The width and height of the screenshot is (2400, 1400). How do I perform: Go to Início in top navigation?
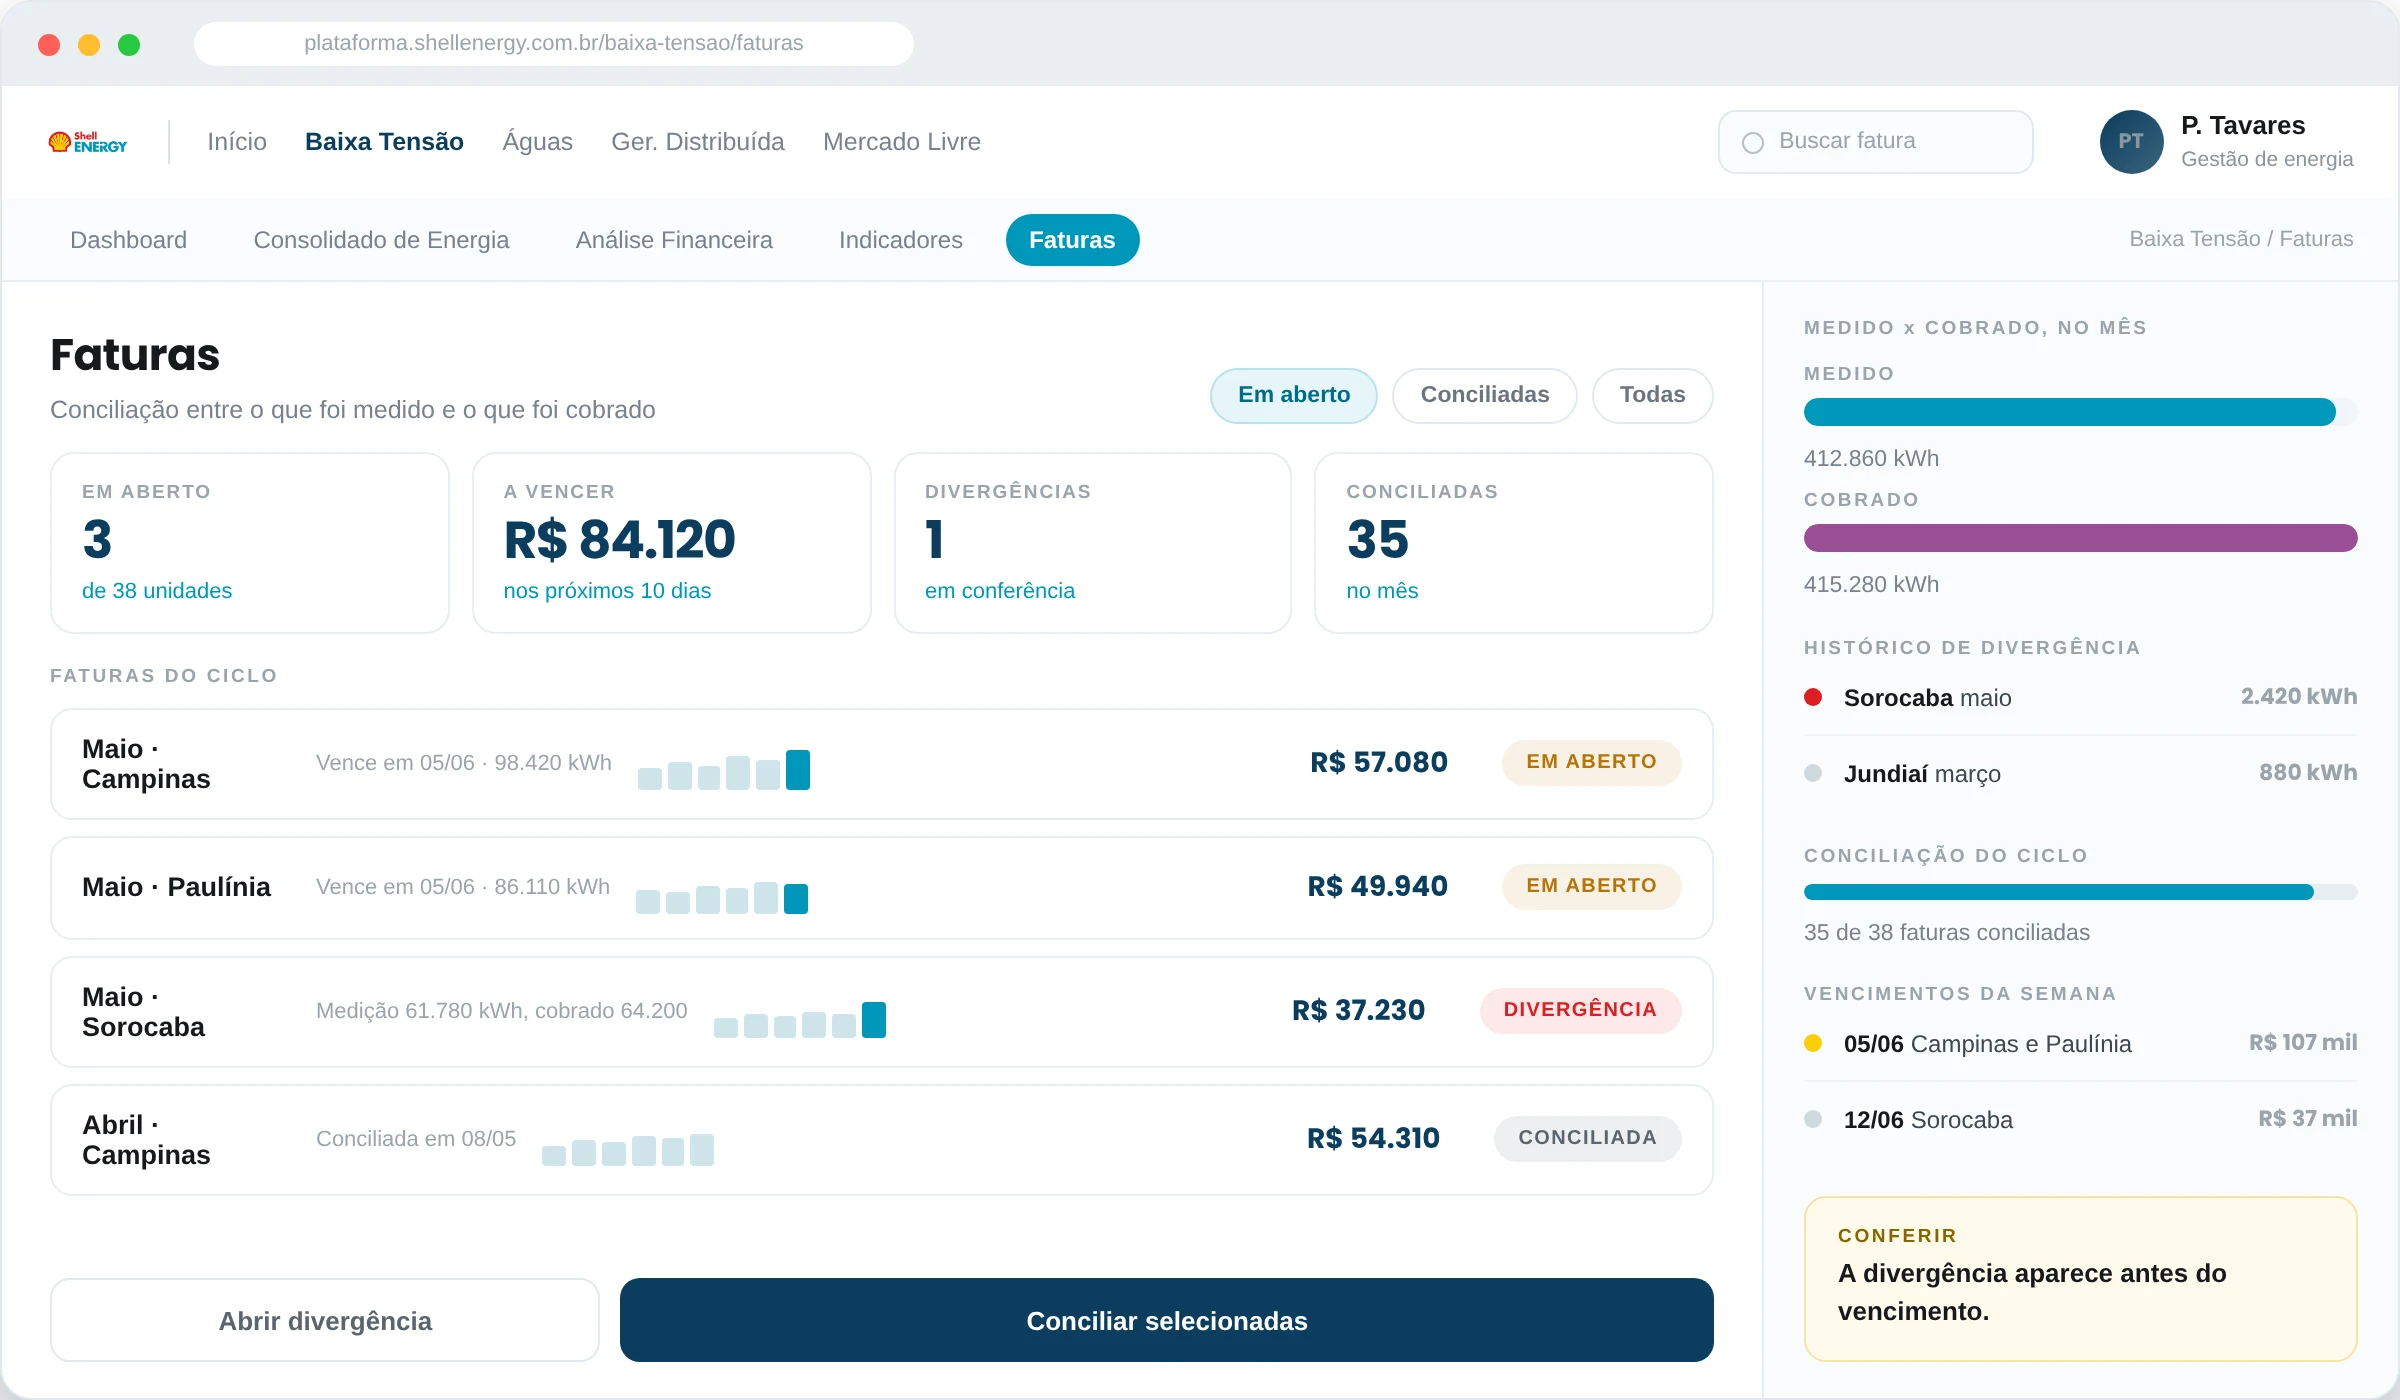(x=237, y=142)
